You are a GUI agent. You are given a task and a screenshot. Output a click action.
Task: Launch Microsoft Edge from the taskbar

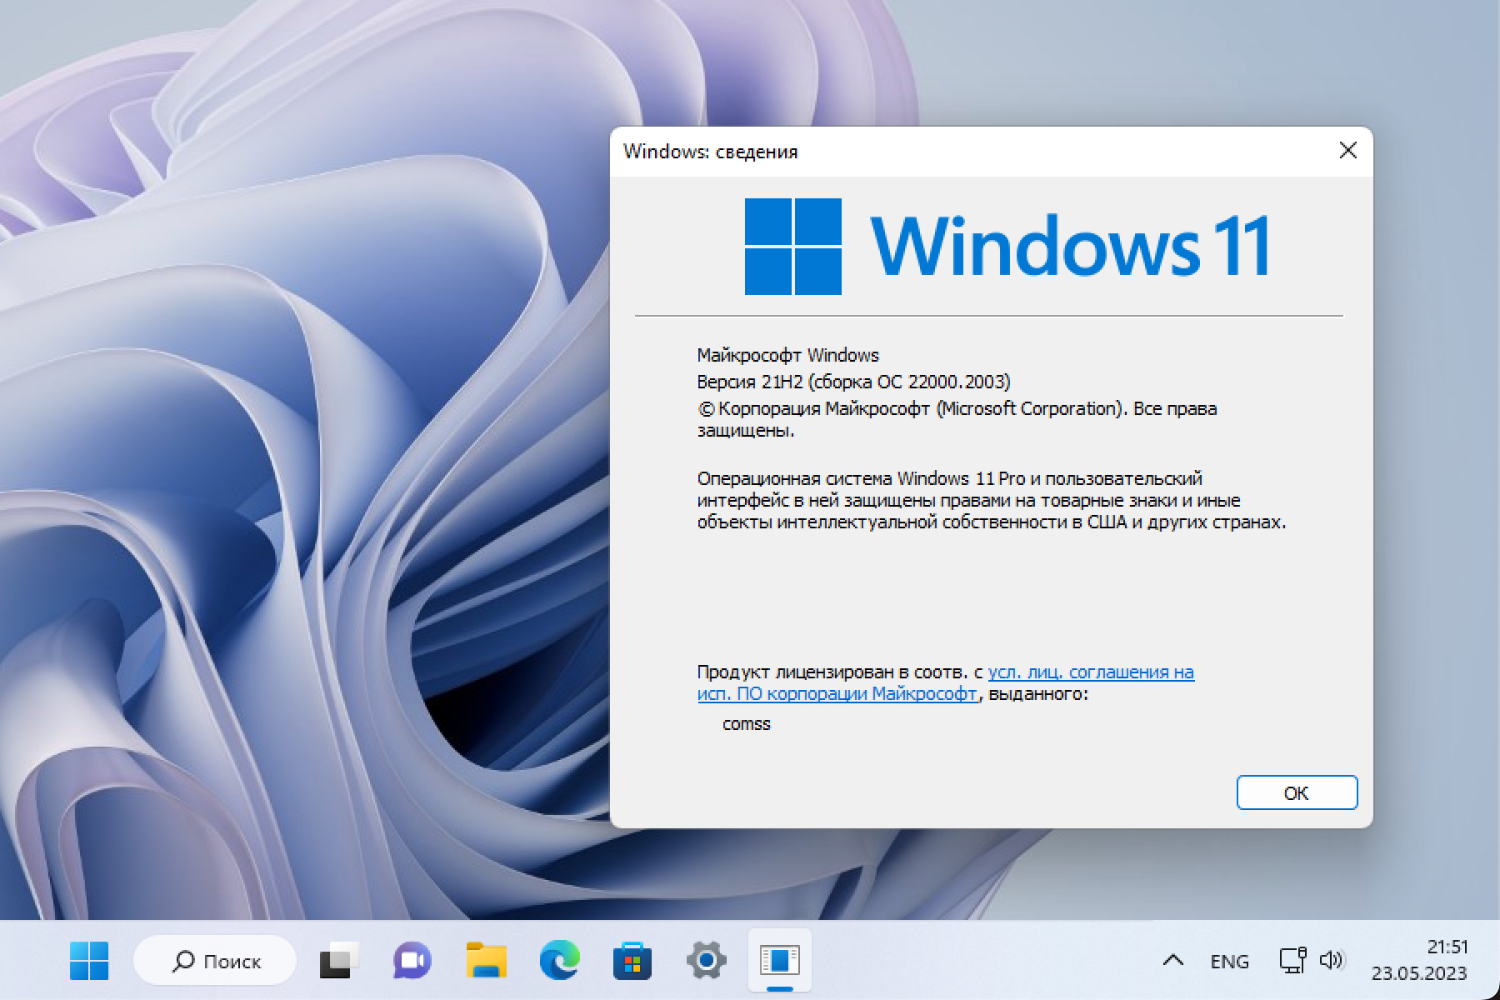[x=559, y=961]
